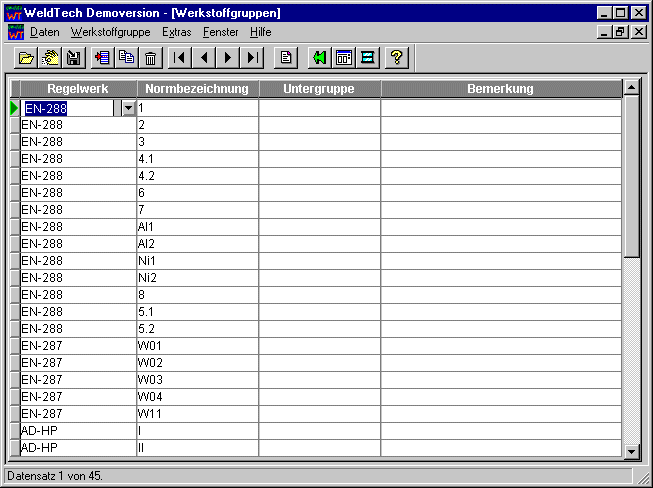This screenshot has width=653, height=488.
Task: Go to the next record
Action: tap(228, 58)
